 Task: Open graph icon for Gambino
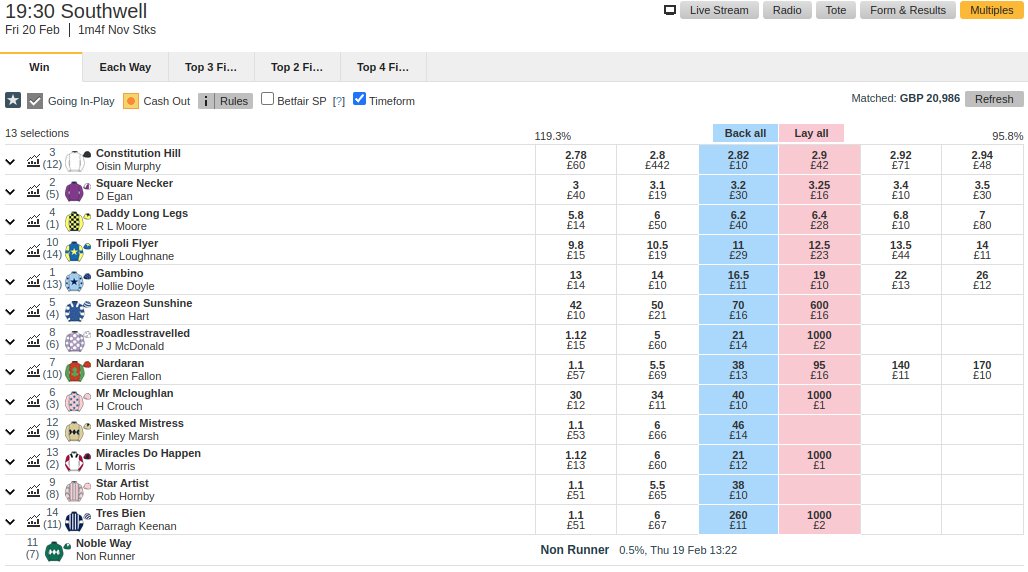pyautogui.click(x=33, y=281)
